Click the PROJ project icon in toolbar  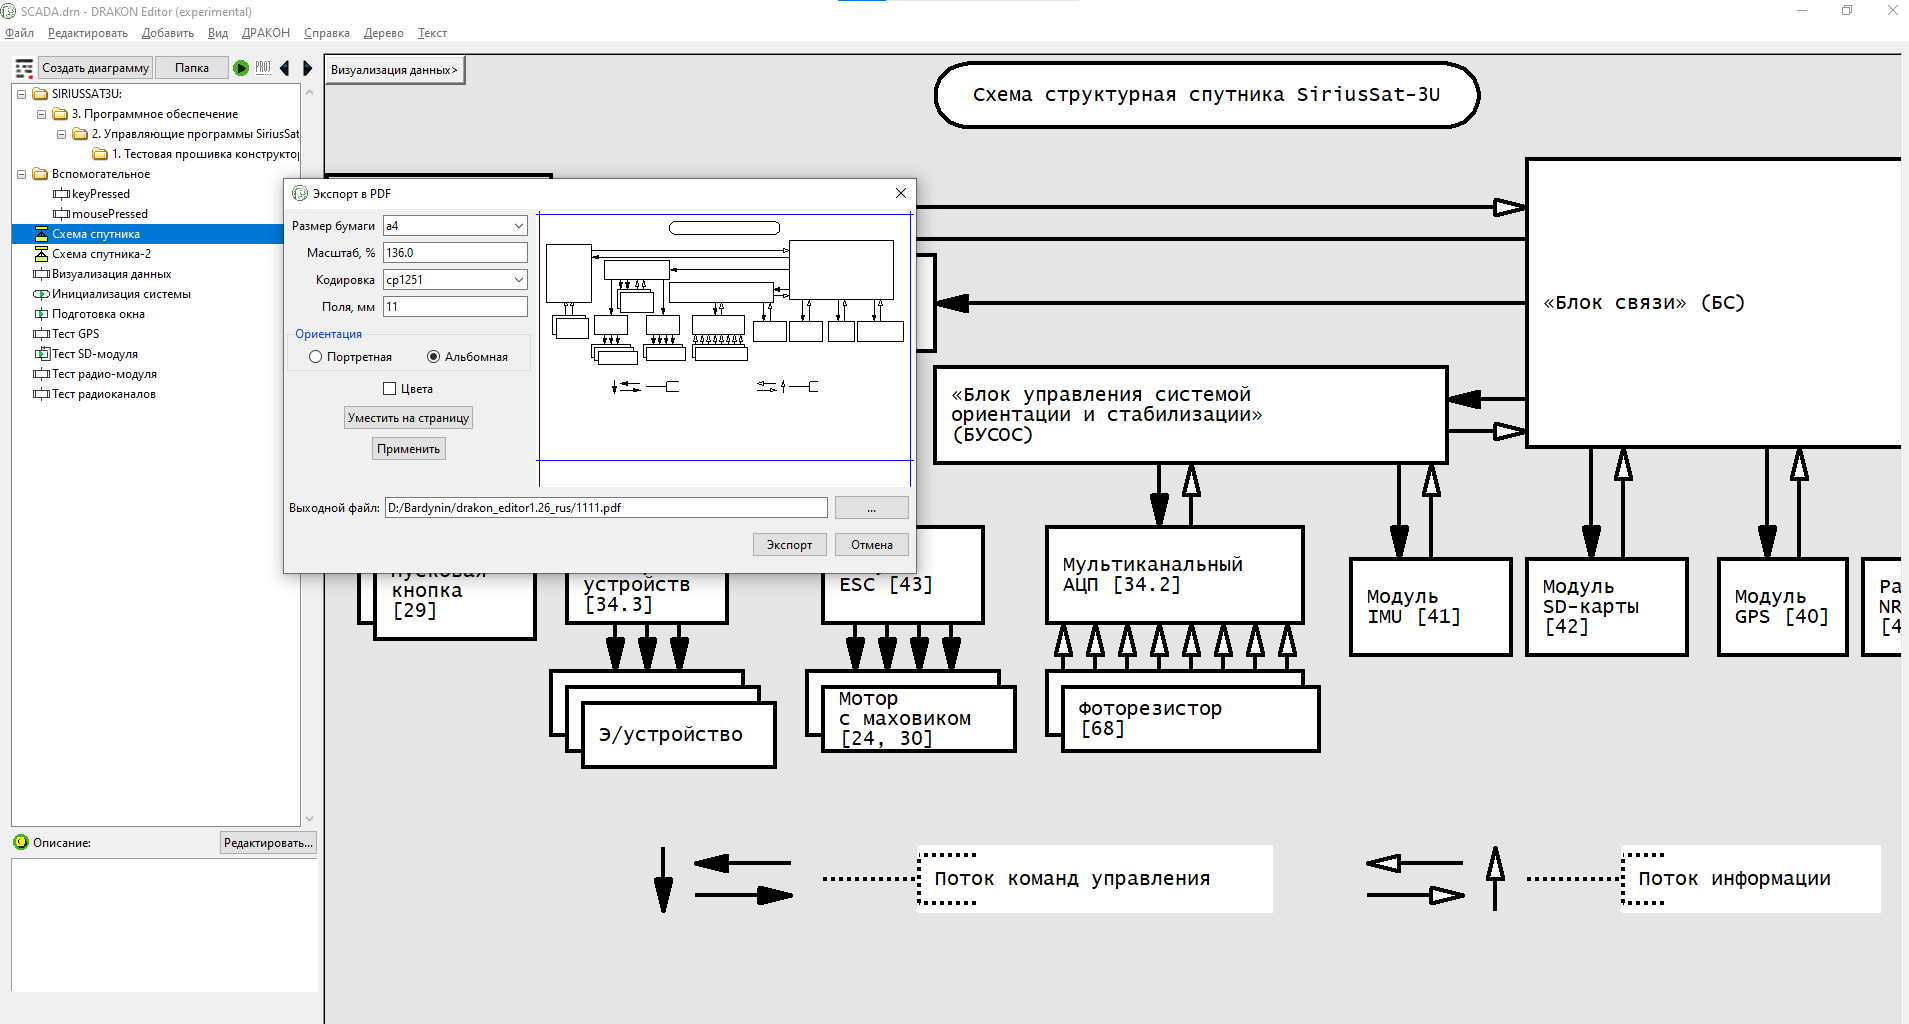click(263, 68)
